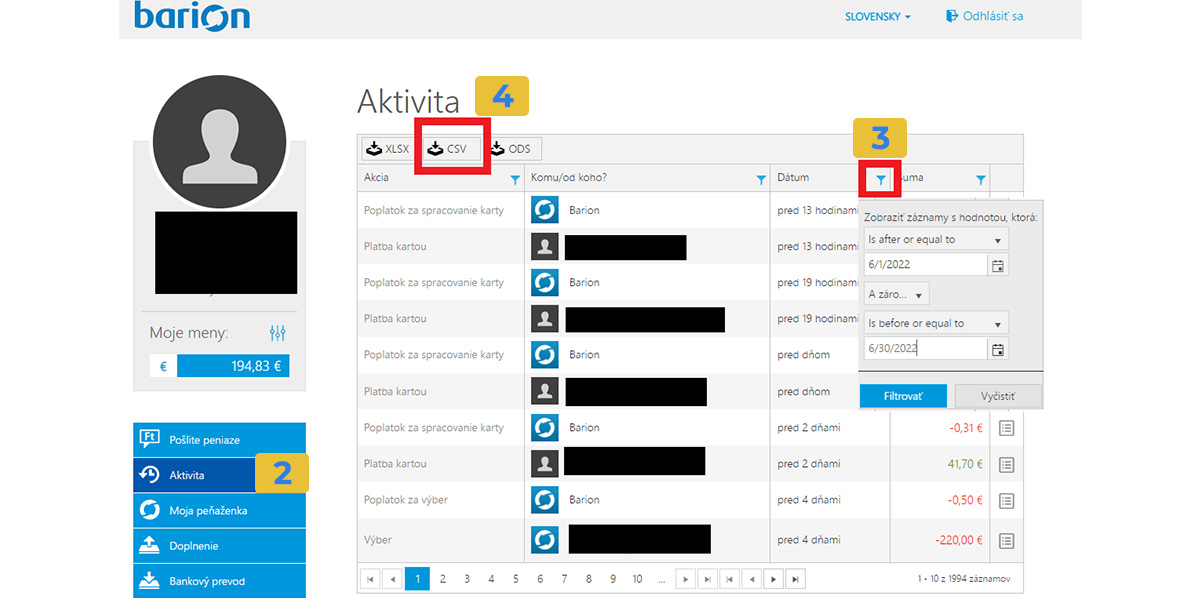Click the 'Moje meny:' label
1200x598 pixels.
pyautogui.click(x=189, y=333)
